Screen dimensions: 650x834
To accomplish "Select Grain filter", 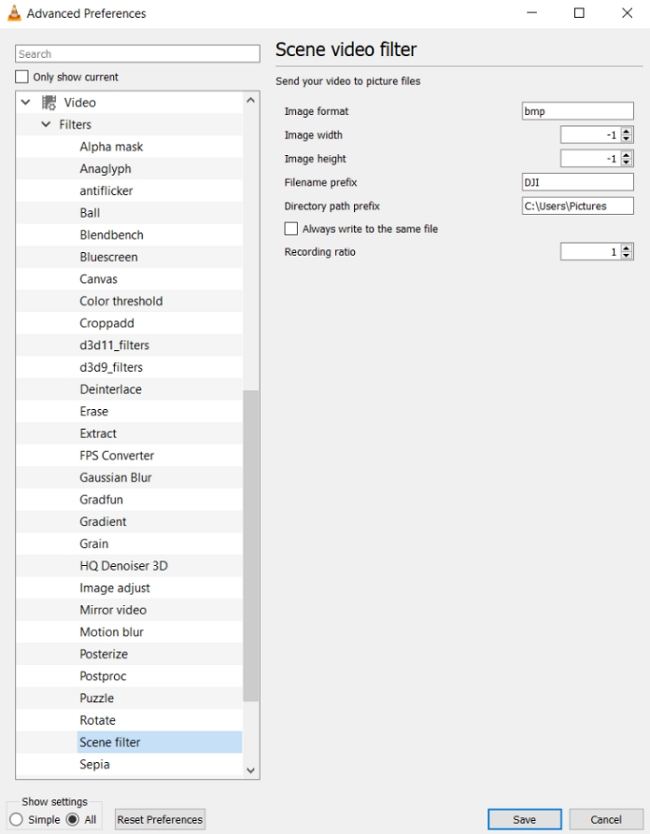I will (94, 544).
